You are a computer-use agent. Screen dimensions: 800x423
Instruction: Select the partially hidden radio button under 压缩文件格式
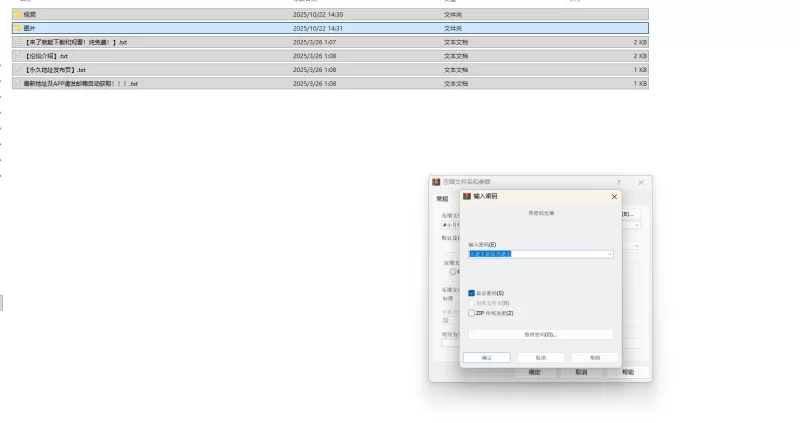(453, 271)
